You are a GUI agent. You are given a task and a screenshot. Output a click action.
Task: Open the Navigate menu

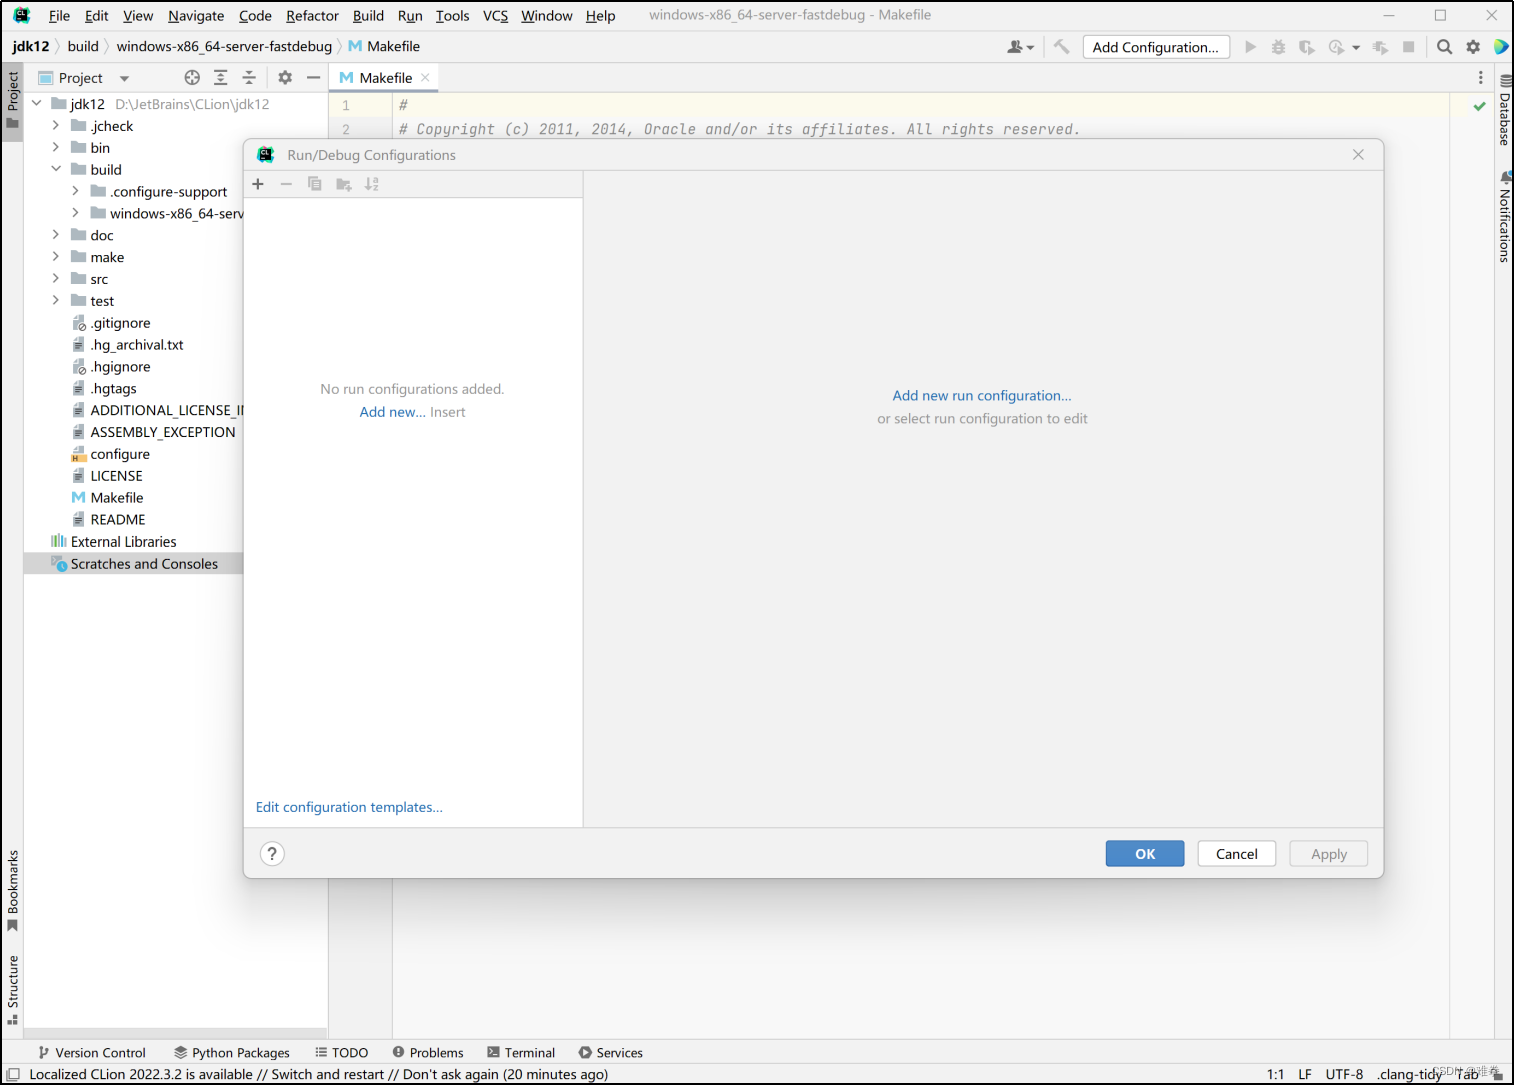pos(196,16)
